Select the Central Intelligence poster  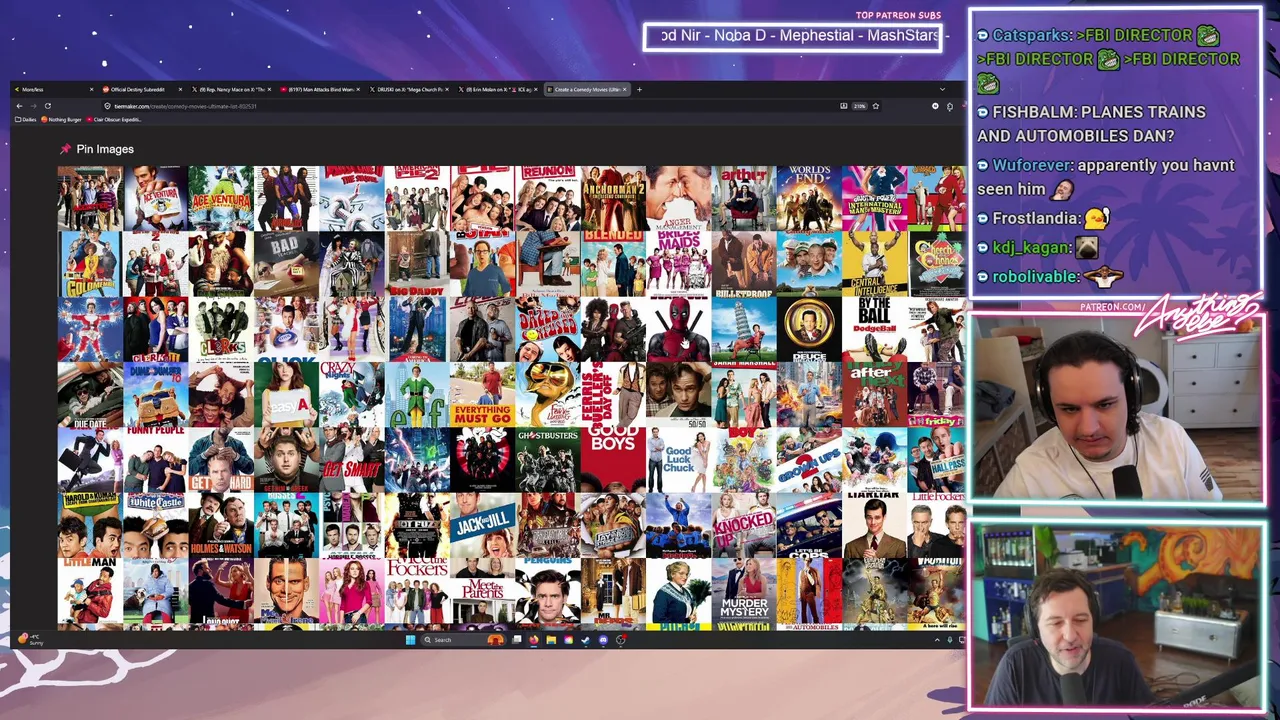(x=874, y=264)
